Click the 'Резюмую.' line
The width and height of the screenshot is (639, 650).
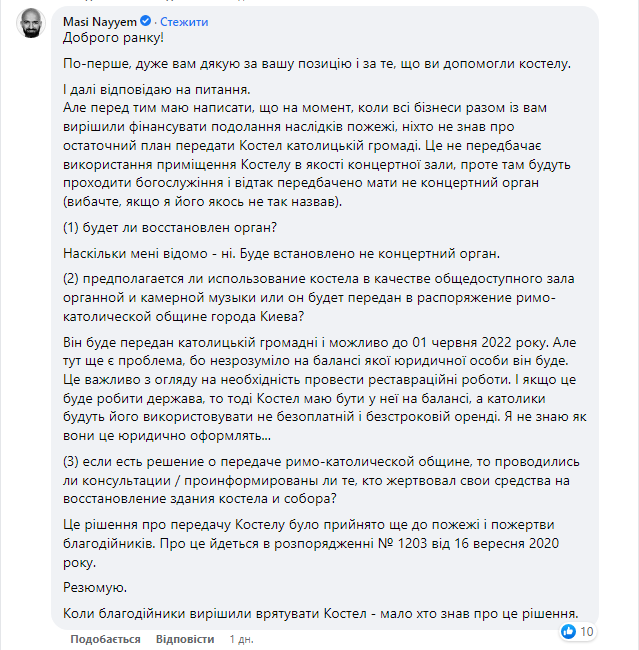pyautogui.click(x=93, y=588)
